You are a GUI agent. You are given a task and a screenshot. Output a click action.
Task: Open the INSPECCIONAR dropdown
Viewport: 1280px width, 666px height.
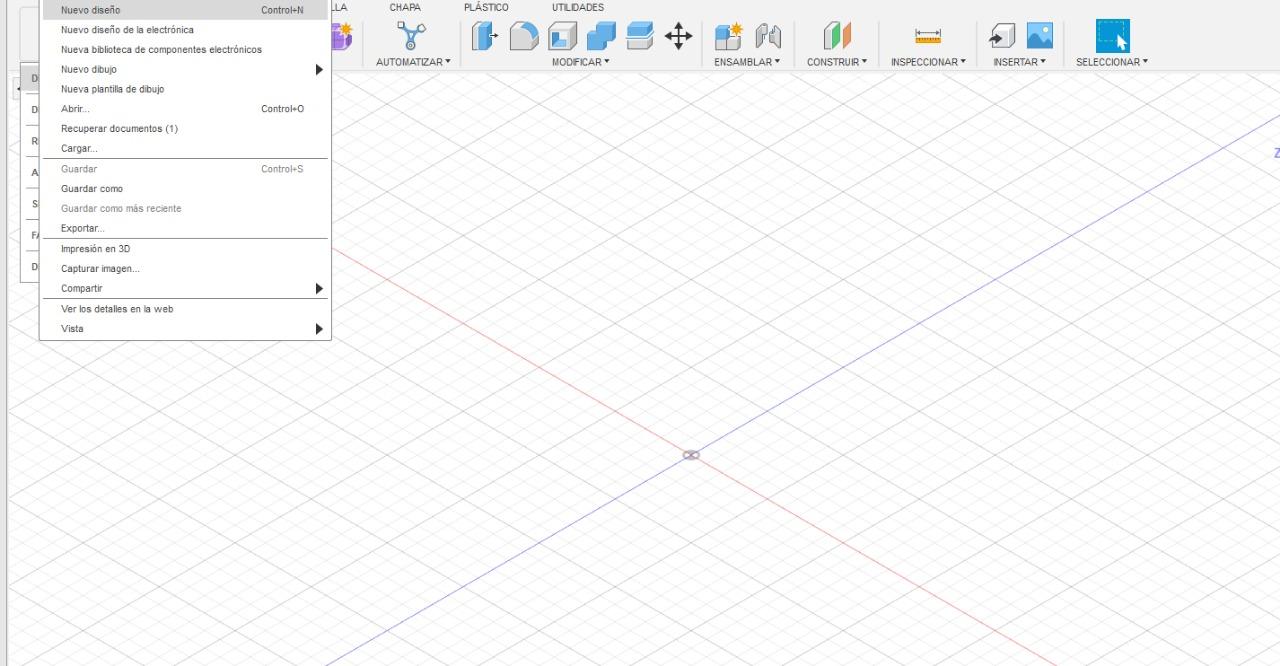pos(928,62)
